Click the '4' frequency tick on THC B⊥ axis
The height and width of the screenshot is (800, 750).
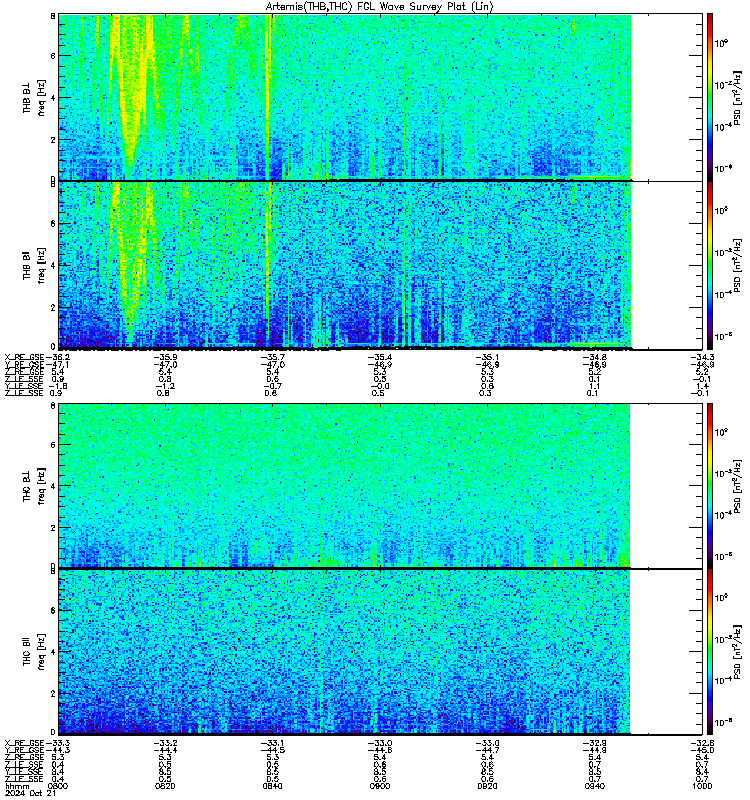53,486
